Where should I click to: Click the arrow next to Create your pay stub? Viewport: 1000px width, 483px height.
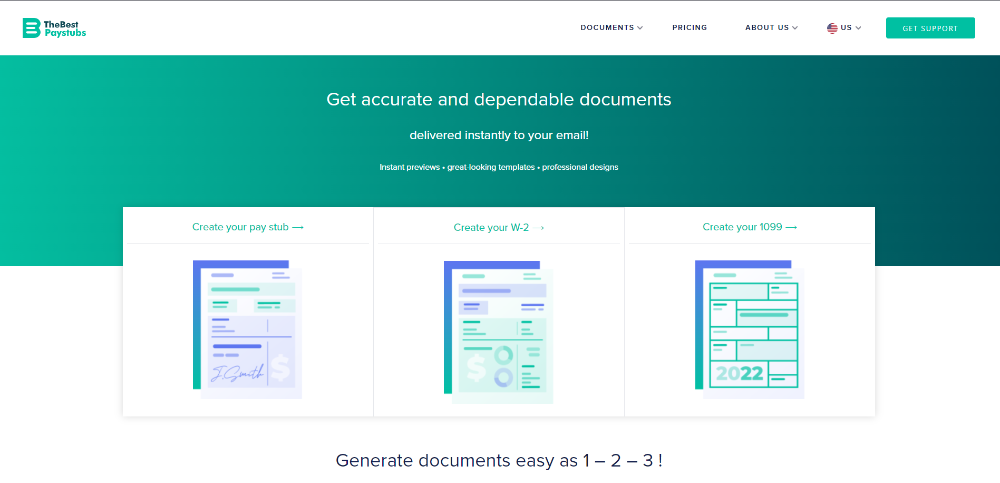coord(298,227)
